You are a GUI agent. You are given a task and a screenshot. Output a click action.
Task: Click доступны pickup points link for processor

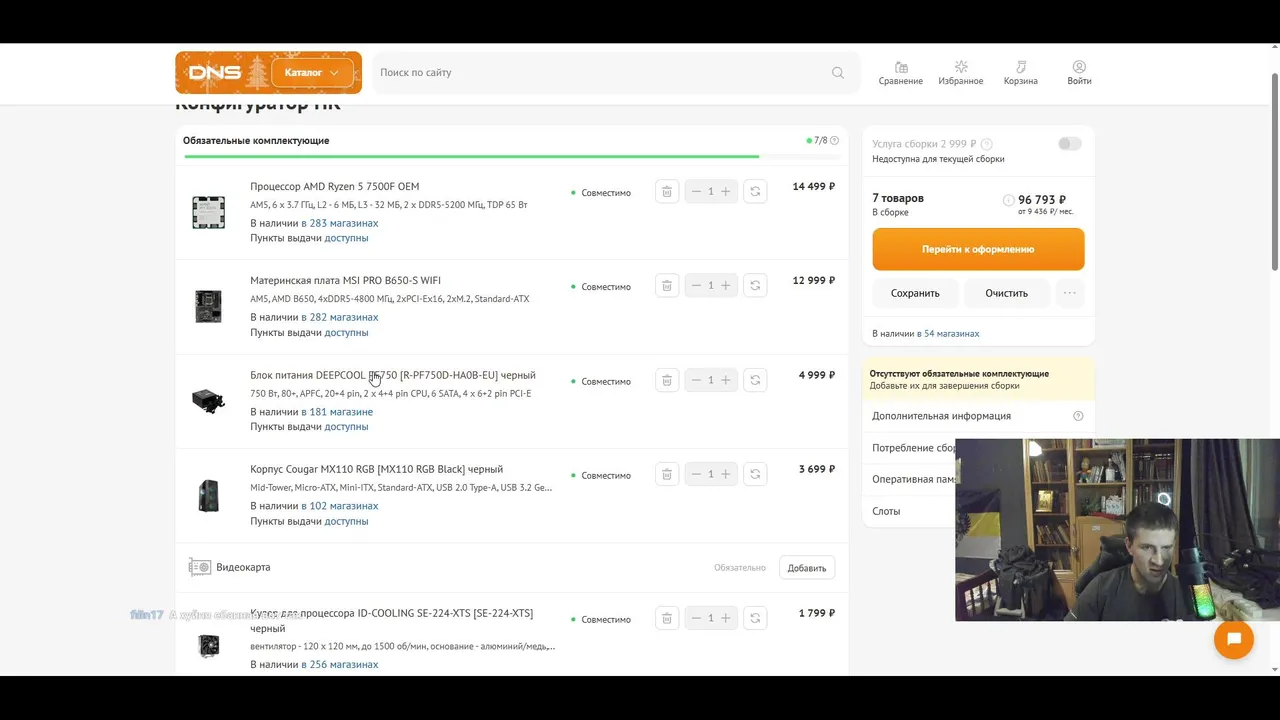tap(346, 238)
